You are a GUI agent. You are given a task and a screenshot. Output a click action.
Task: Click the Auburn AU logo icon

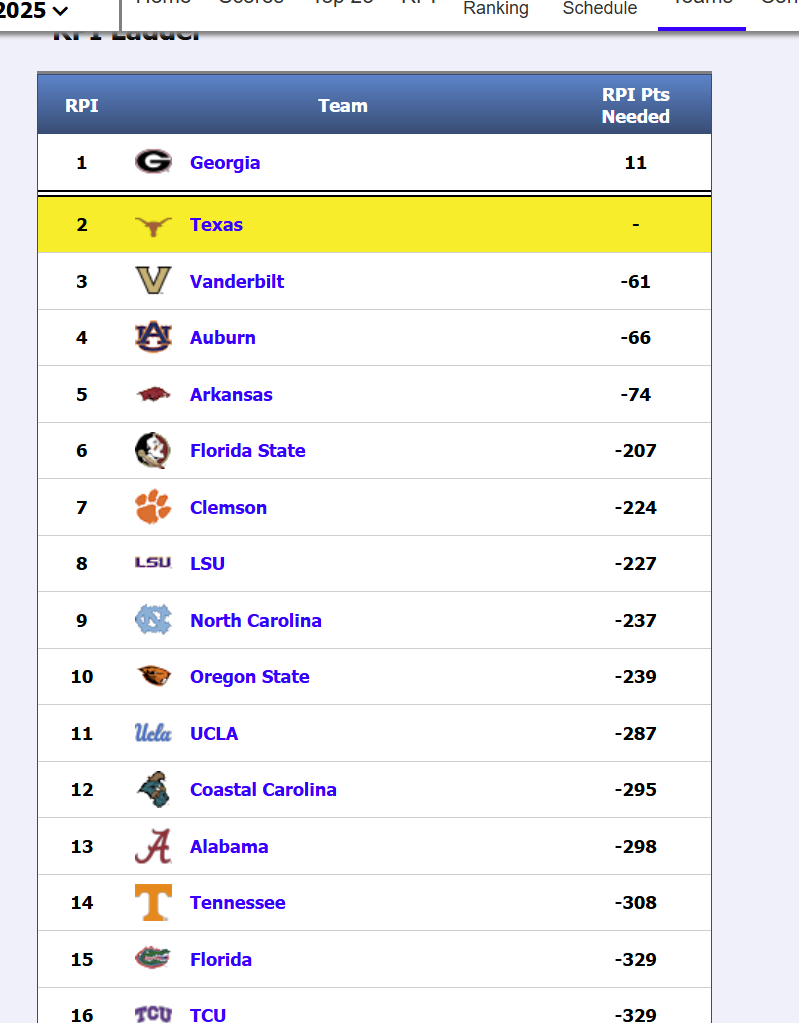pyautogui.click(x=153, y=337)
